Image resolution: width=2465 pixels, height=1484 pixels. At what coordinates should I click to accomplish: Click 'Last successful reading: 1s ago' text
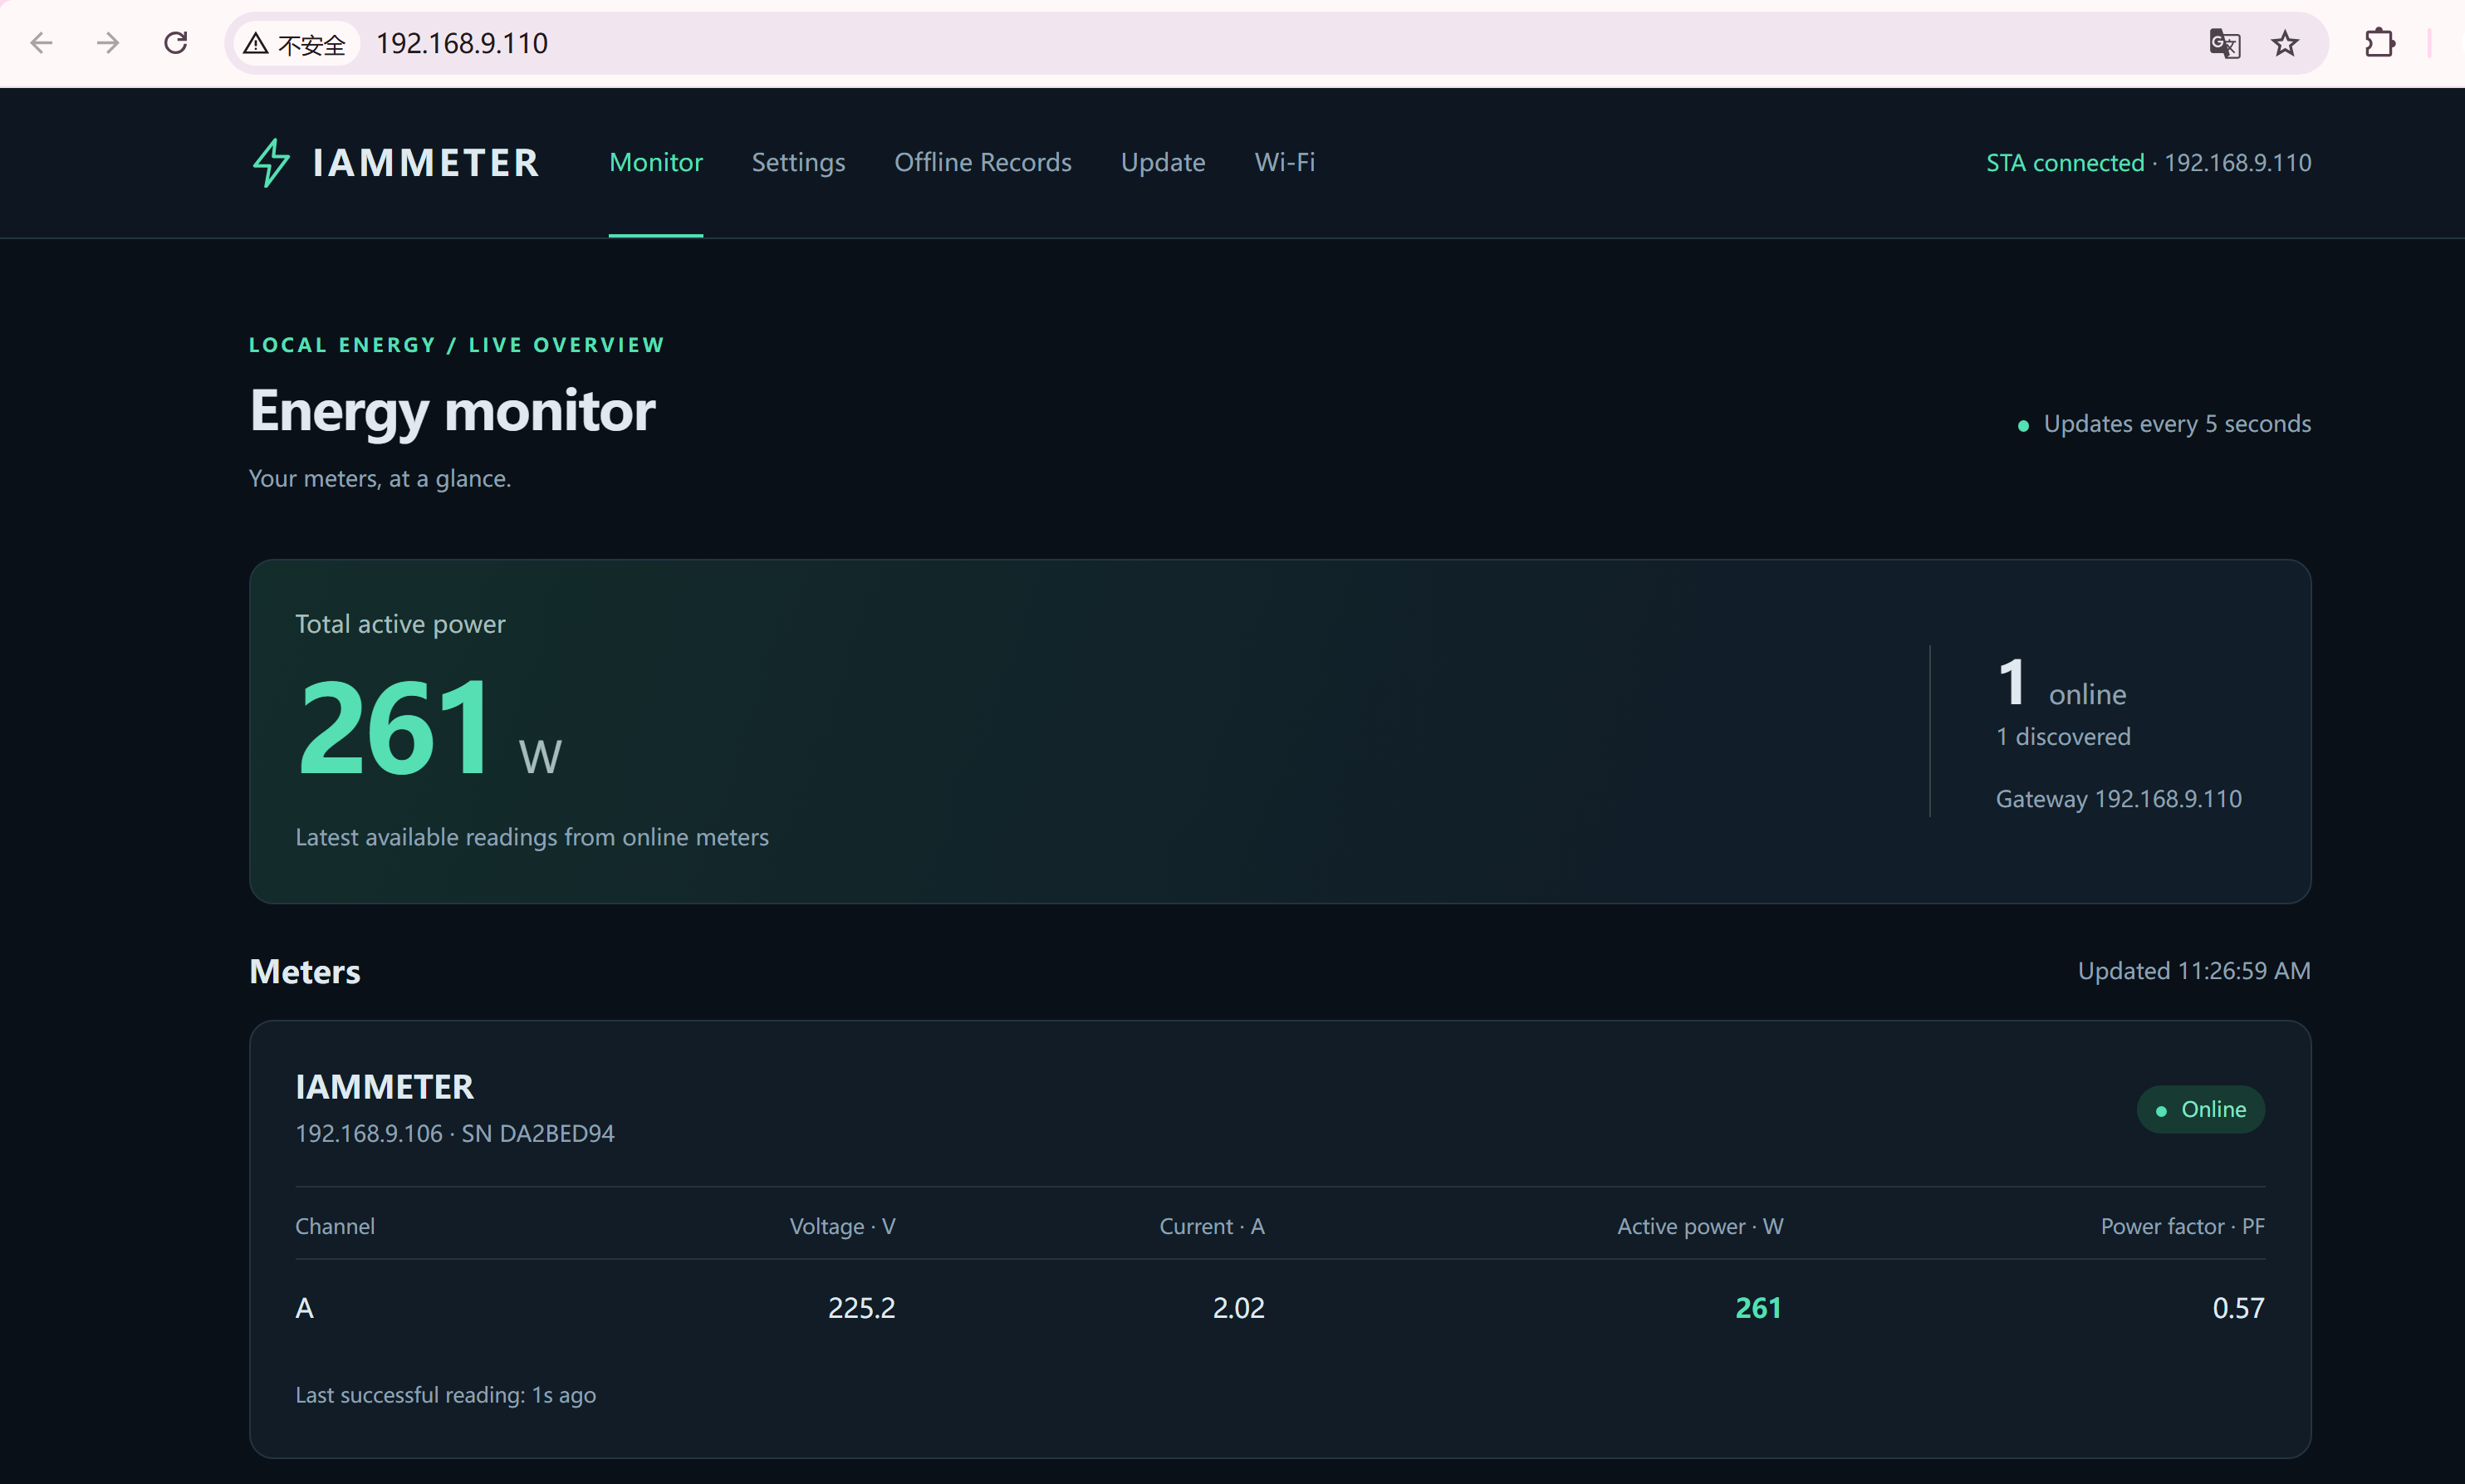(445, 1396)
